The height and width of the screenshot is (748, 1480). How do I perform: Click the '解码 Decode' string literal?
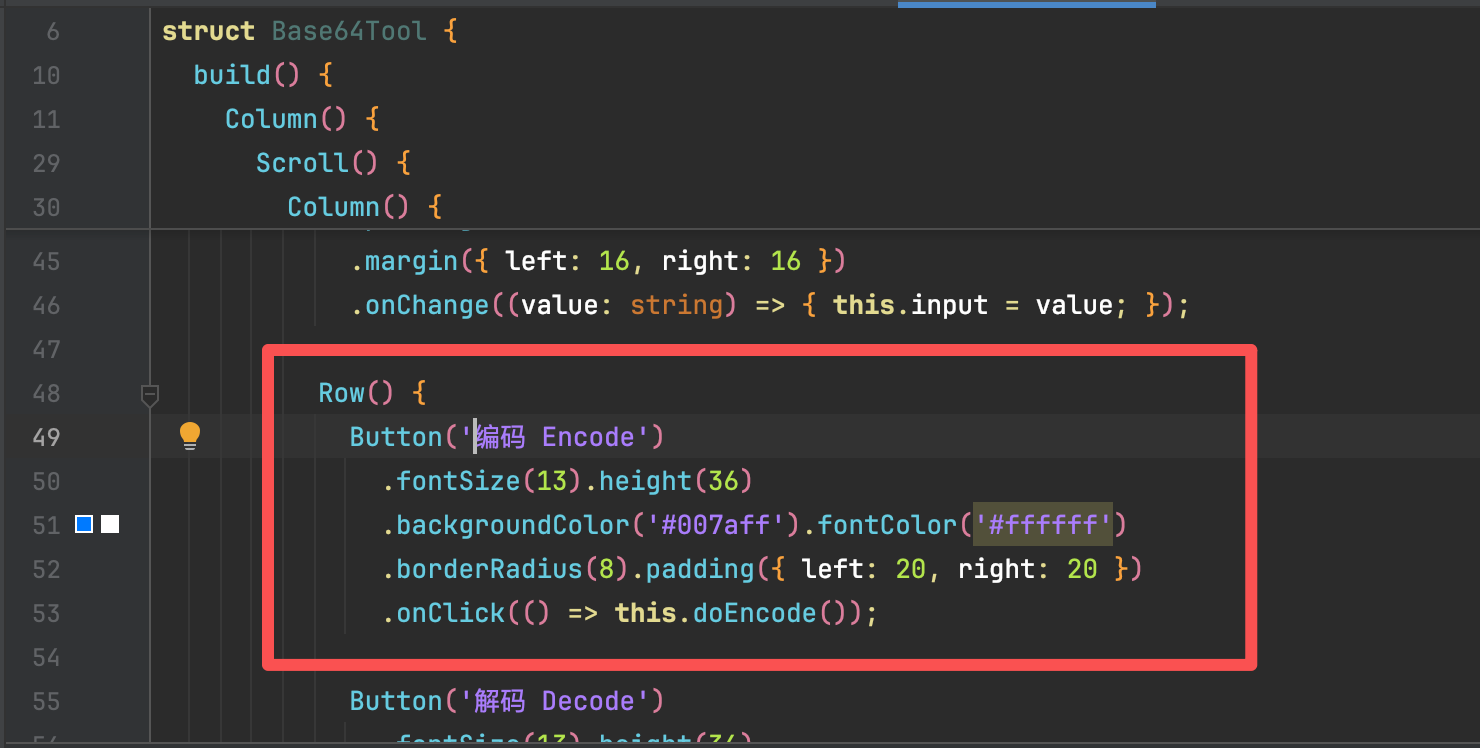click(x=553, y=701)
